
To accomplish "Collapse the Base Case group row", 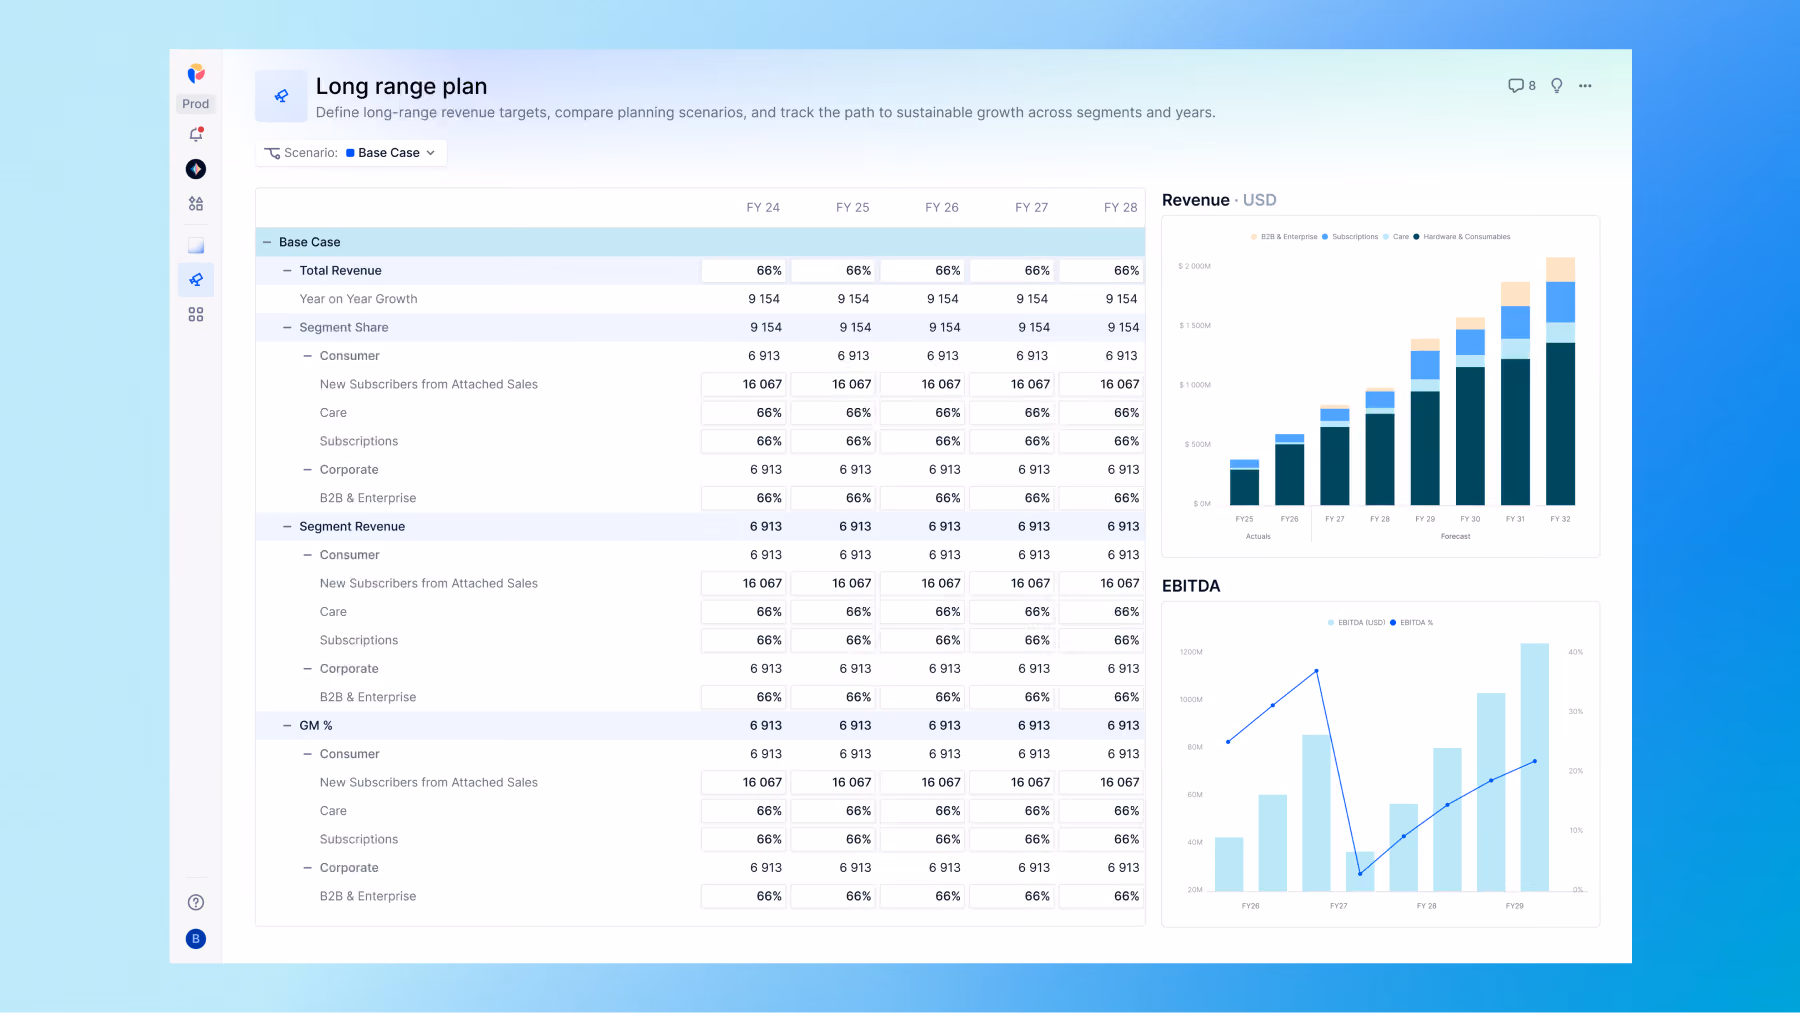I will point(267,242).
